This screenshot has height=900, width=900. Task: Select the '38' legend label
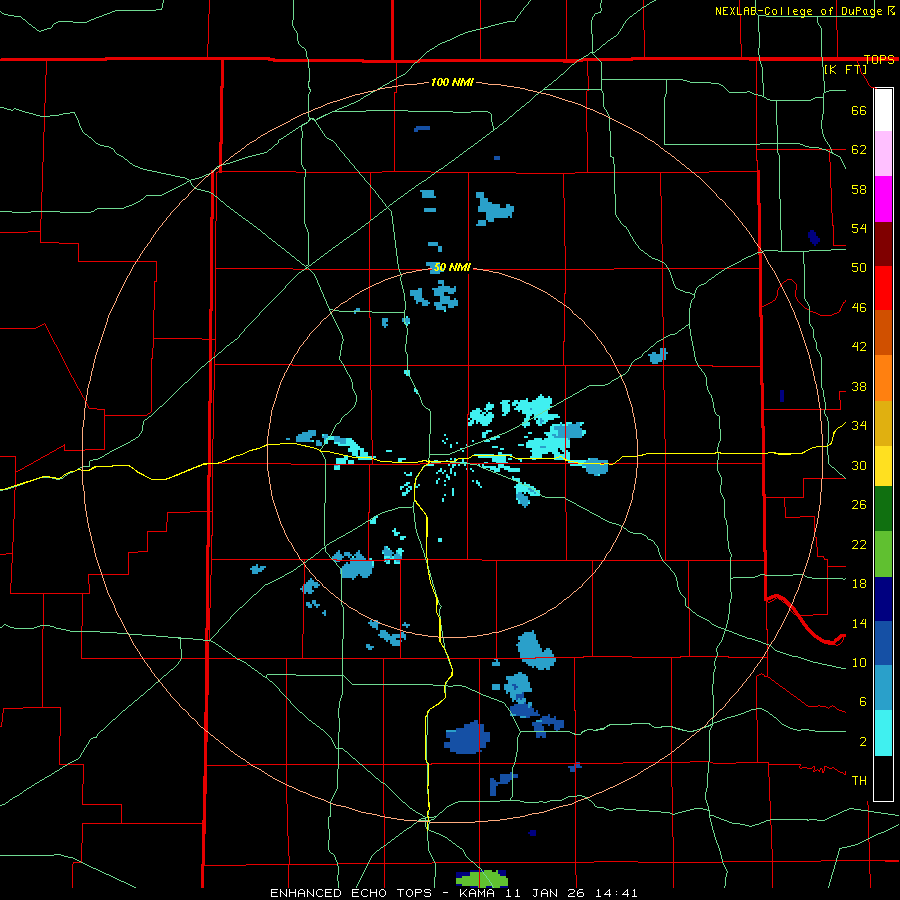point(859,387)
